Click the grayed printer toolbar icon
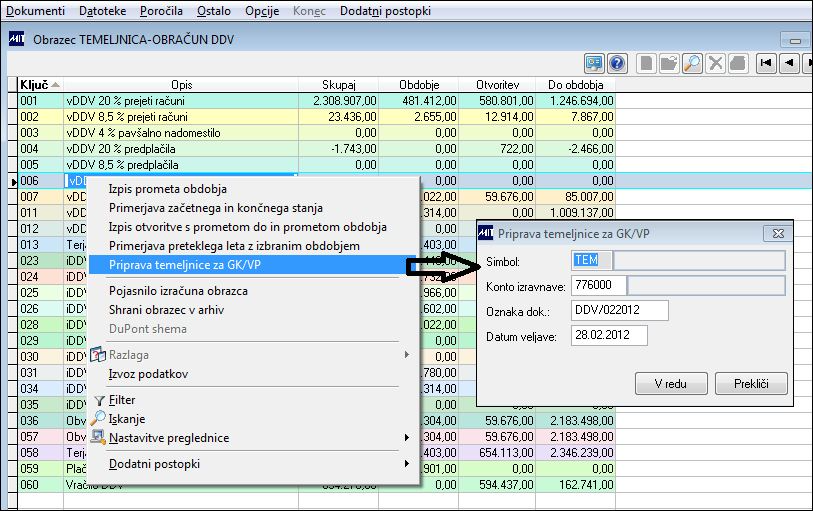 pyautogui.click(x=737, y=63)
